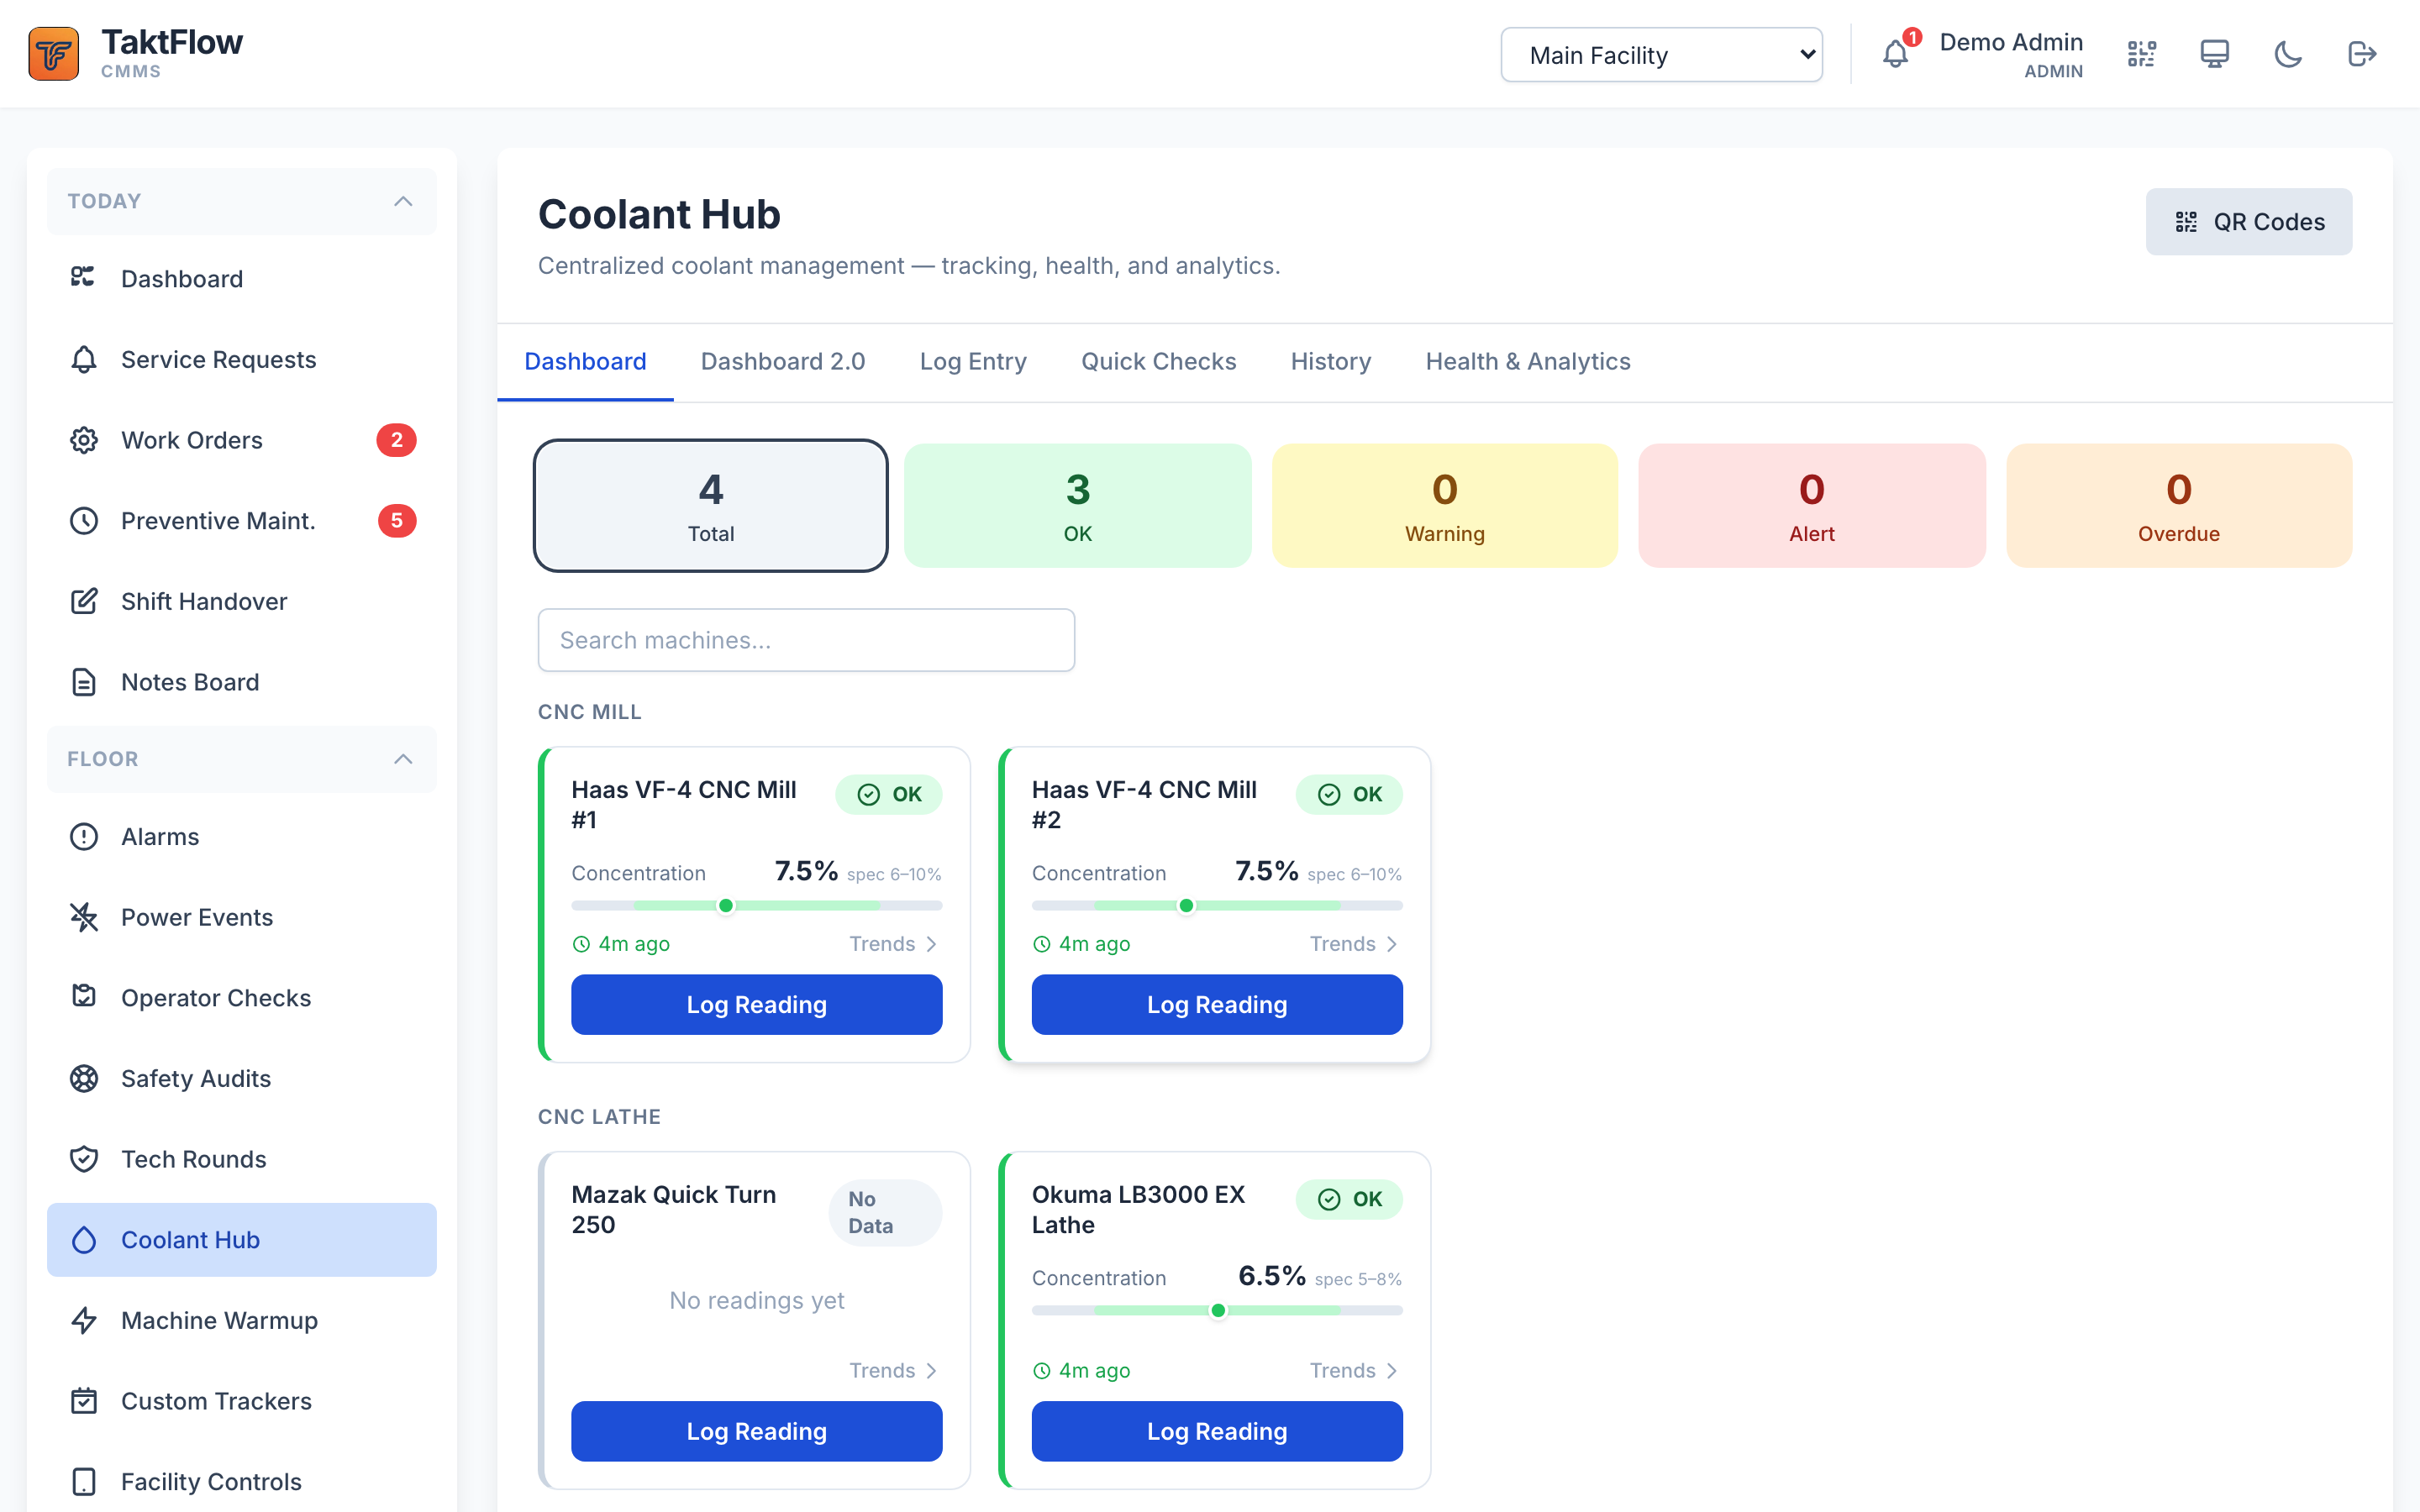Open the notifications bell in header

coord(1895,54)
